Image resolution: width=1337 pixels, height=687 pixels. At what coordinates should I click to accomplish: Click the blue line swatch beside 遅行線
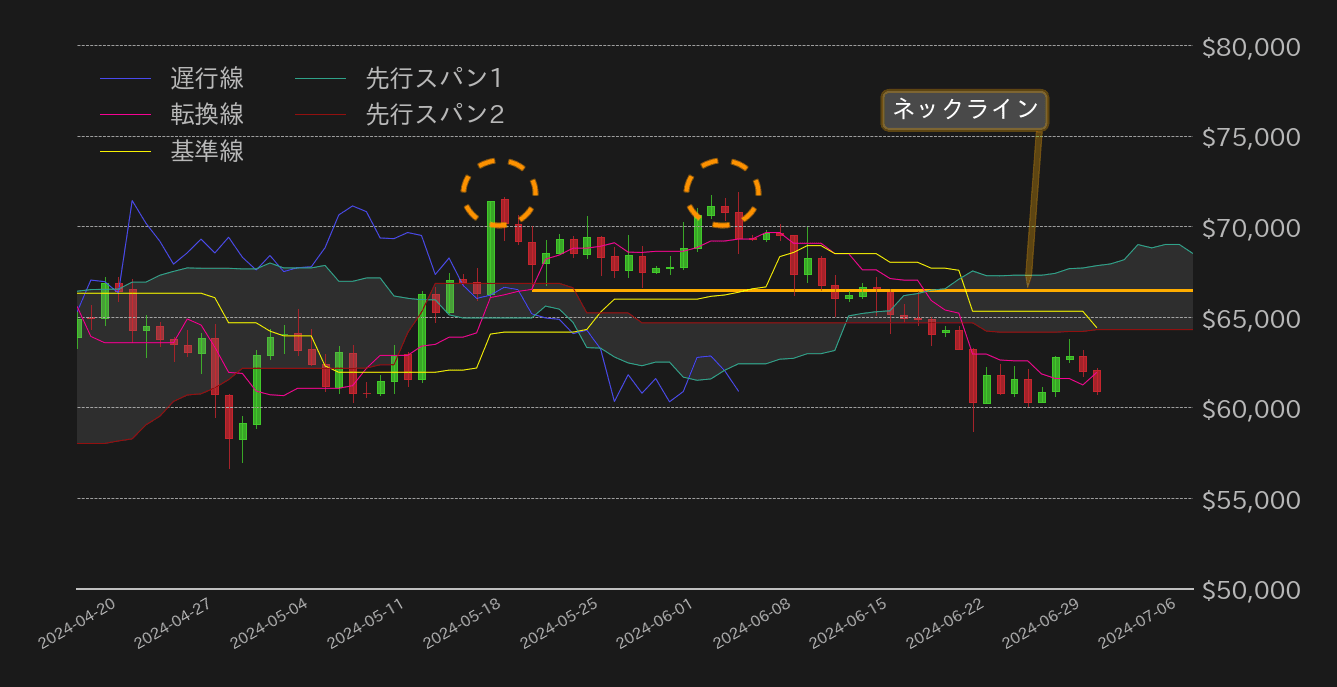[x=125, y=78]
